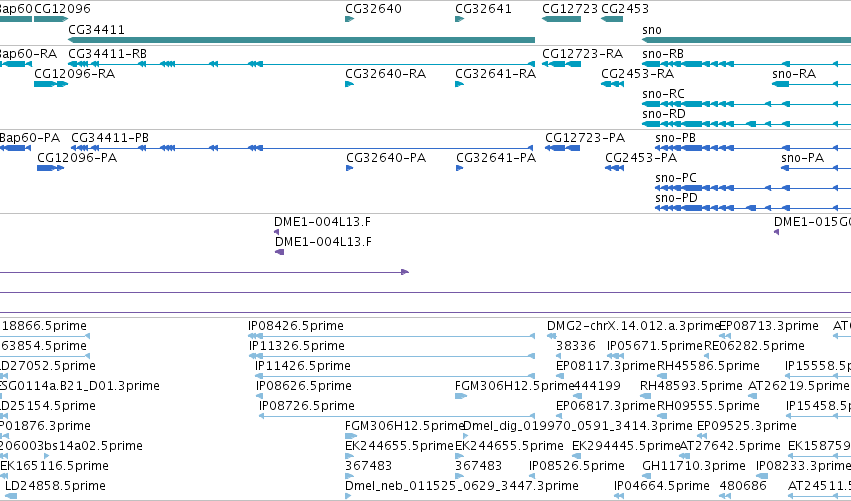Image resolution: width=851 pixels, height=501 pixels.
Task: Open the EP08117.3prime EST label
Action: [606, 366]
